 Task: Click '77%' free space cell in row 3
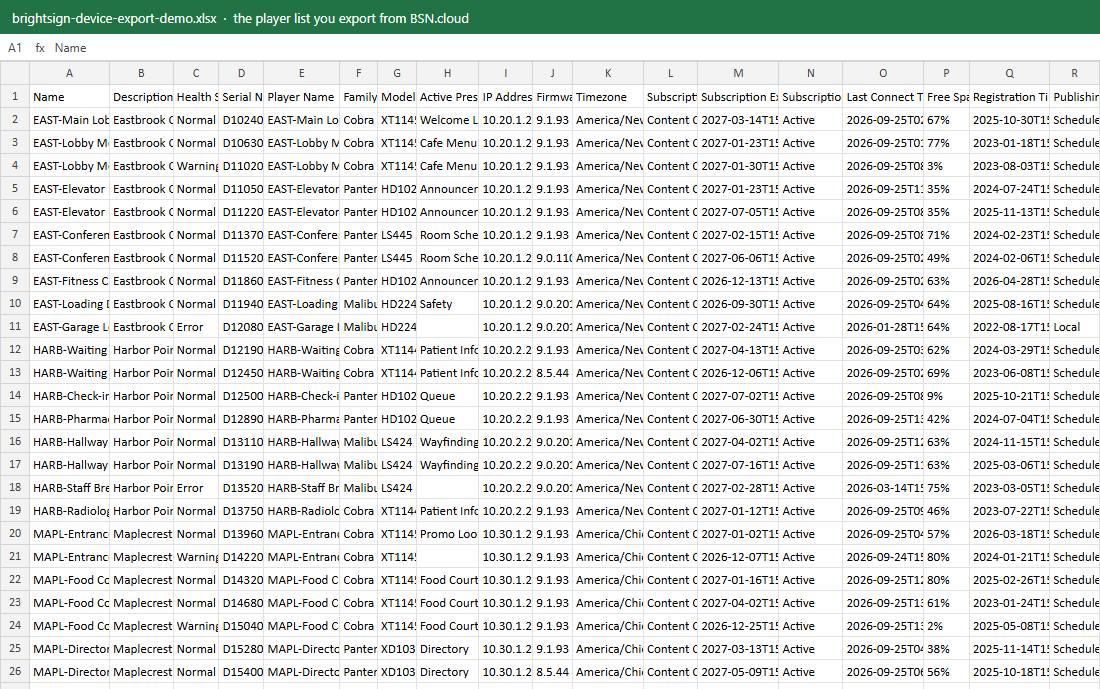[x=946, y=142]
